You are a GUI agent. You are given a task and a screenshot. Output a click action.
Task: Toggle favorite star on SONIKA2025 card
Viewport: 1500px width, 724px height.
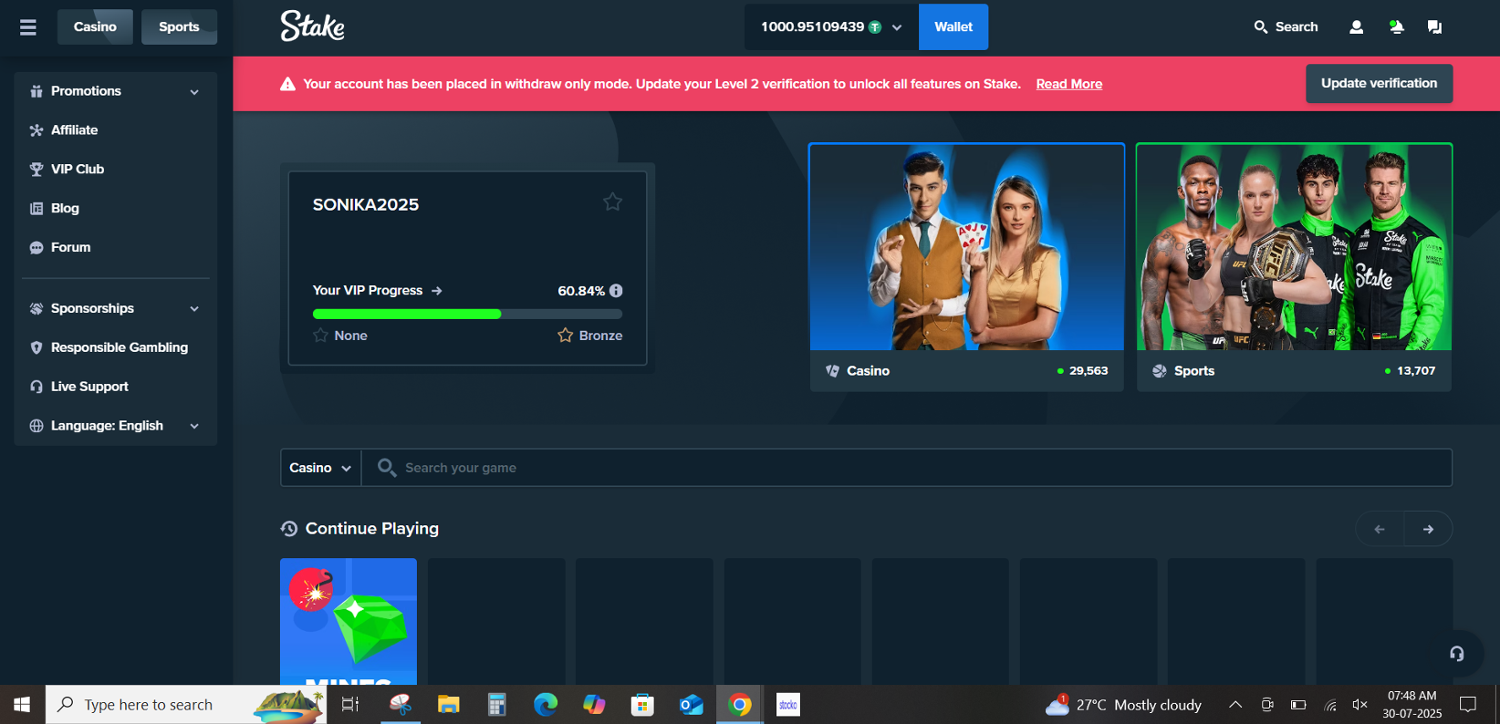click(612, 203)
